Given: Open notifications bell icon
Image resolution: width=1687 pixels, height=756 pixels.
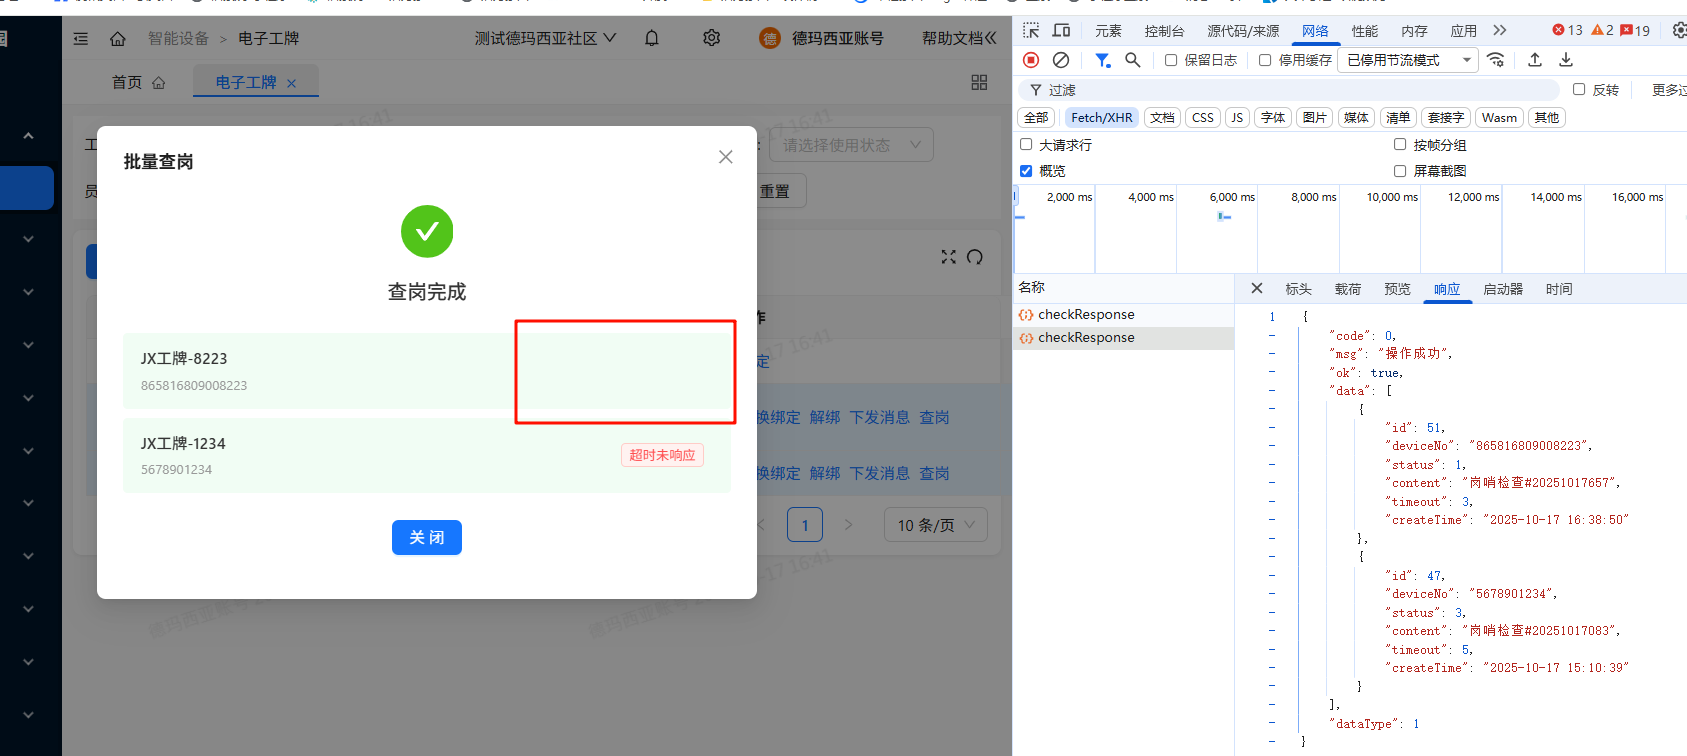Looking at the screenshot, I should pyautogui.click(x=652, y=38).
